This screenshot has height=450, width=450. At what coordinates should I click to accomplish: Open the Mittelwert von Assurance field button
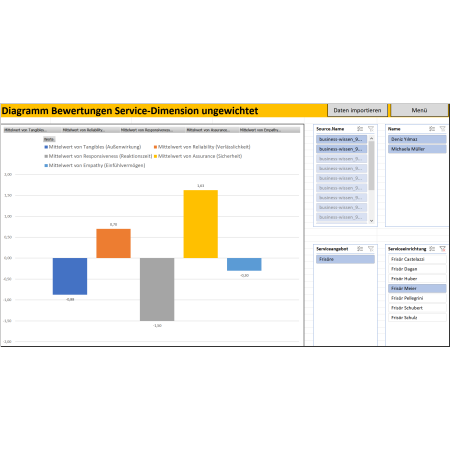[x=208, y=130]
